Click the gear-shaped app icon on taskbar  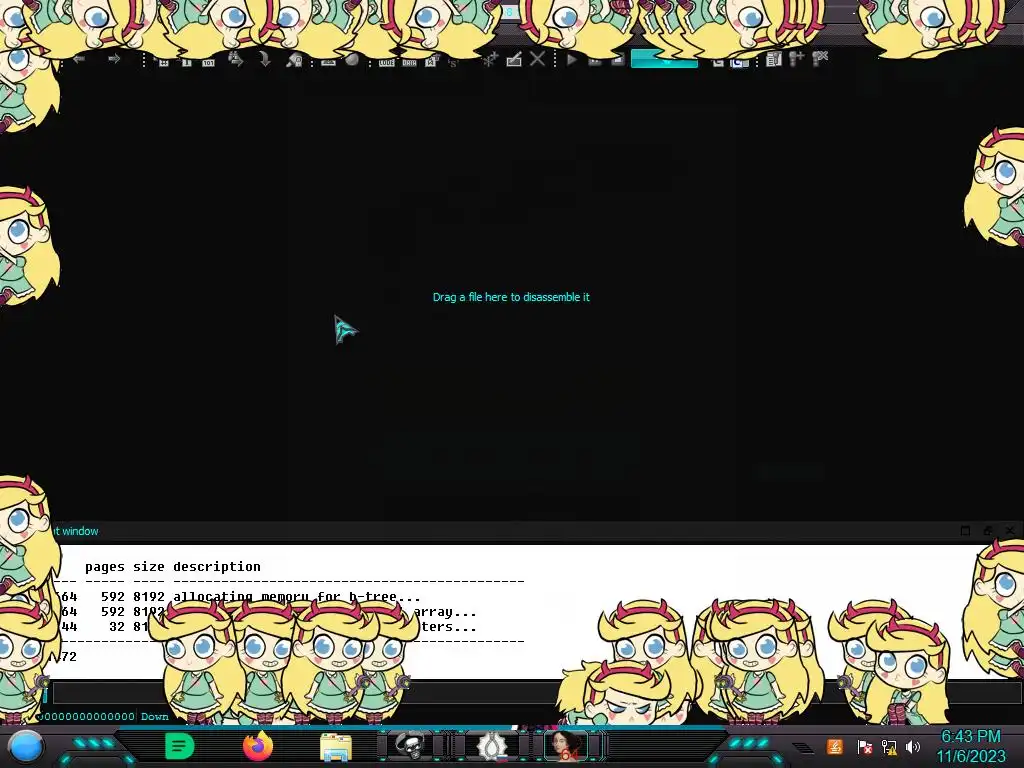[491, 746]
